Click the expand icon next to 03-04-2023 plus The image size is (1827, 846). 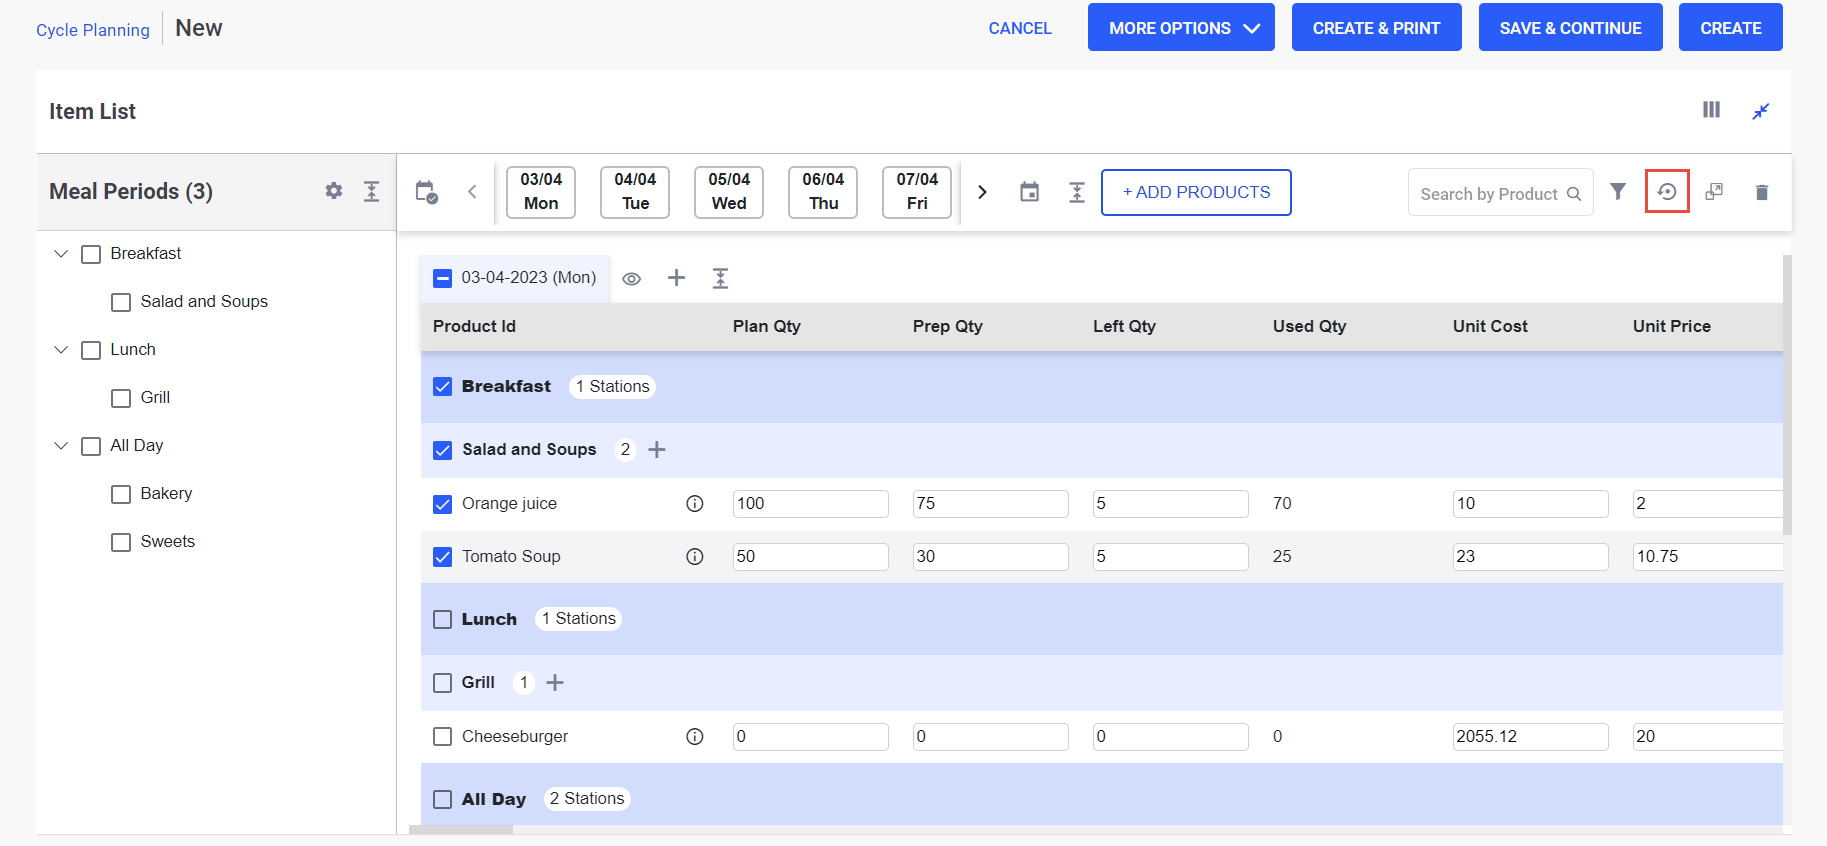[720, 278]
